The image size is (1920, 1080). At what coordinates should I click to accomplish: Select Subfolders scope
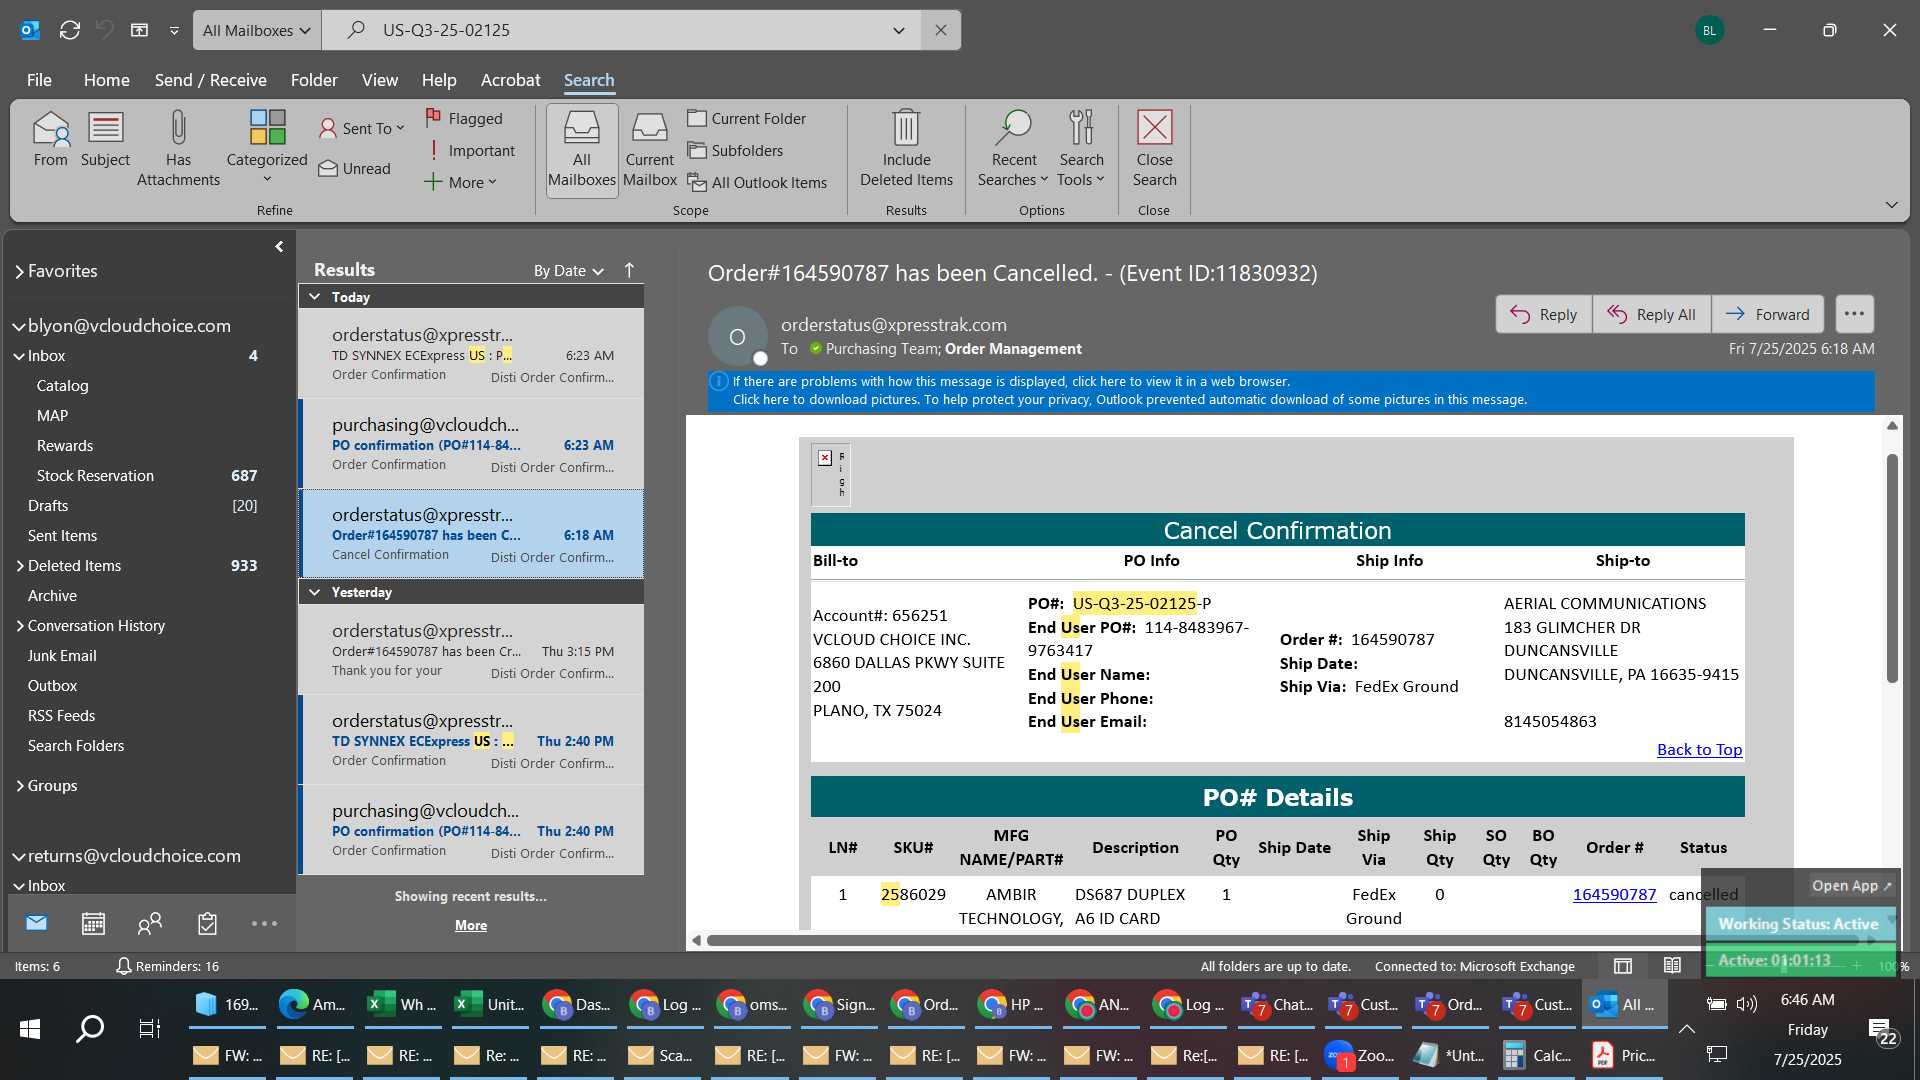(735, 150)
